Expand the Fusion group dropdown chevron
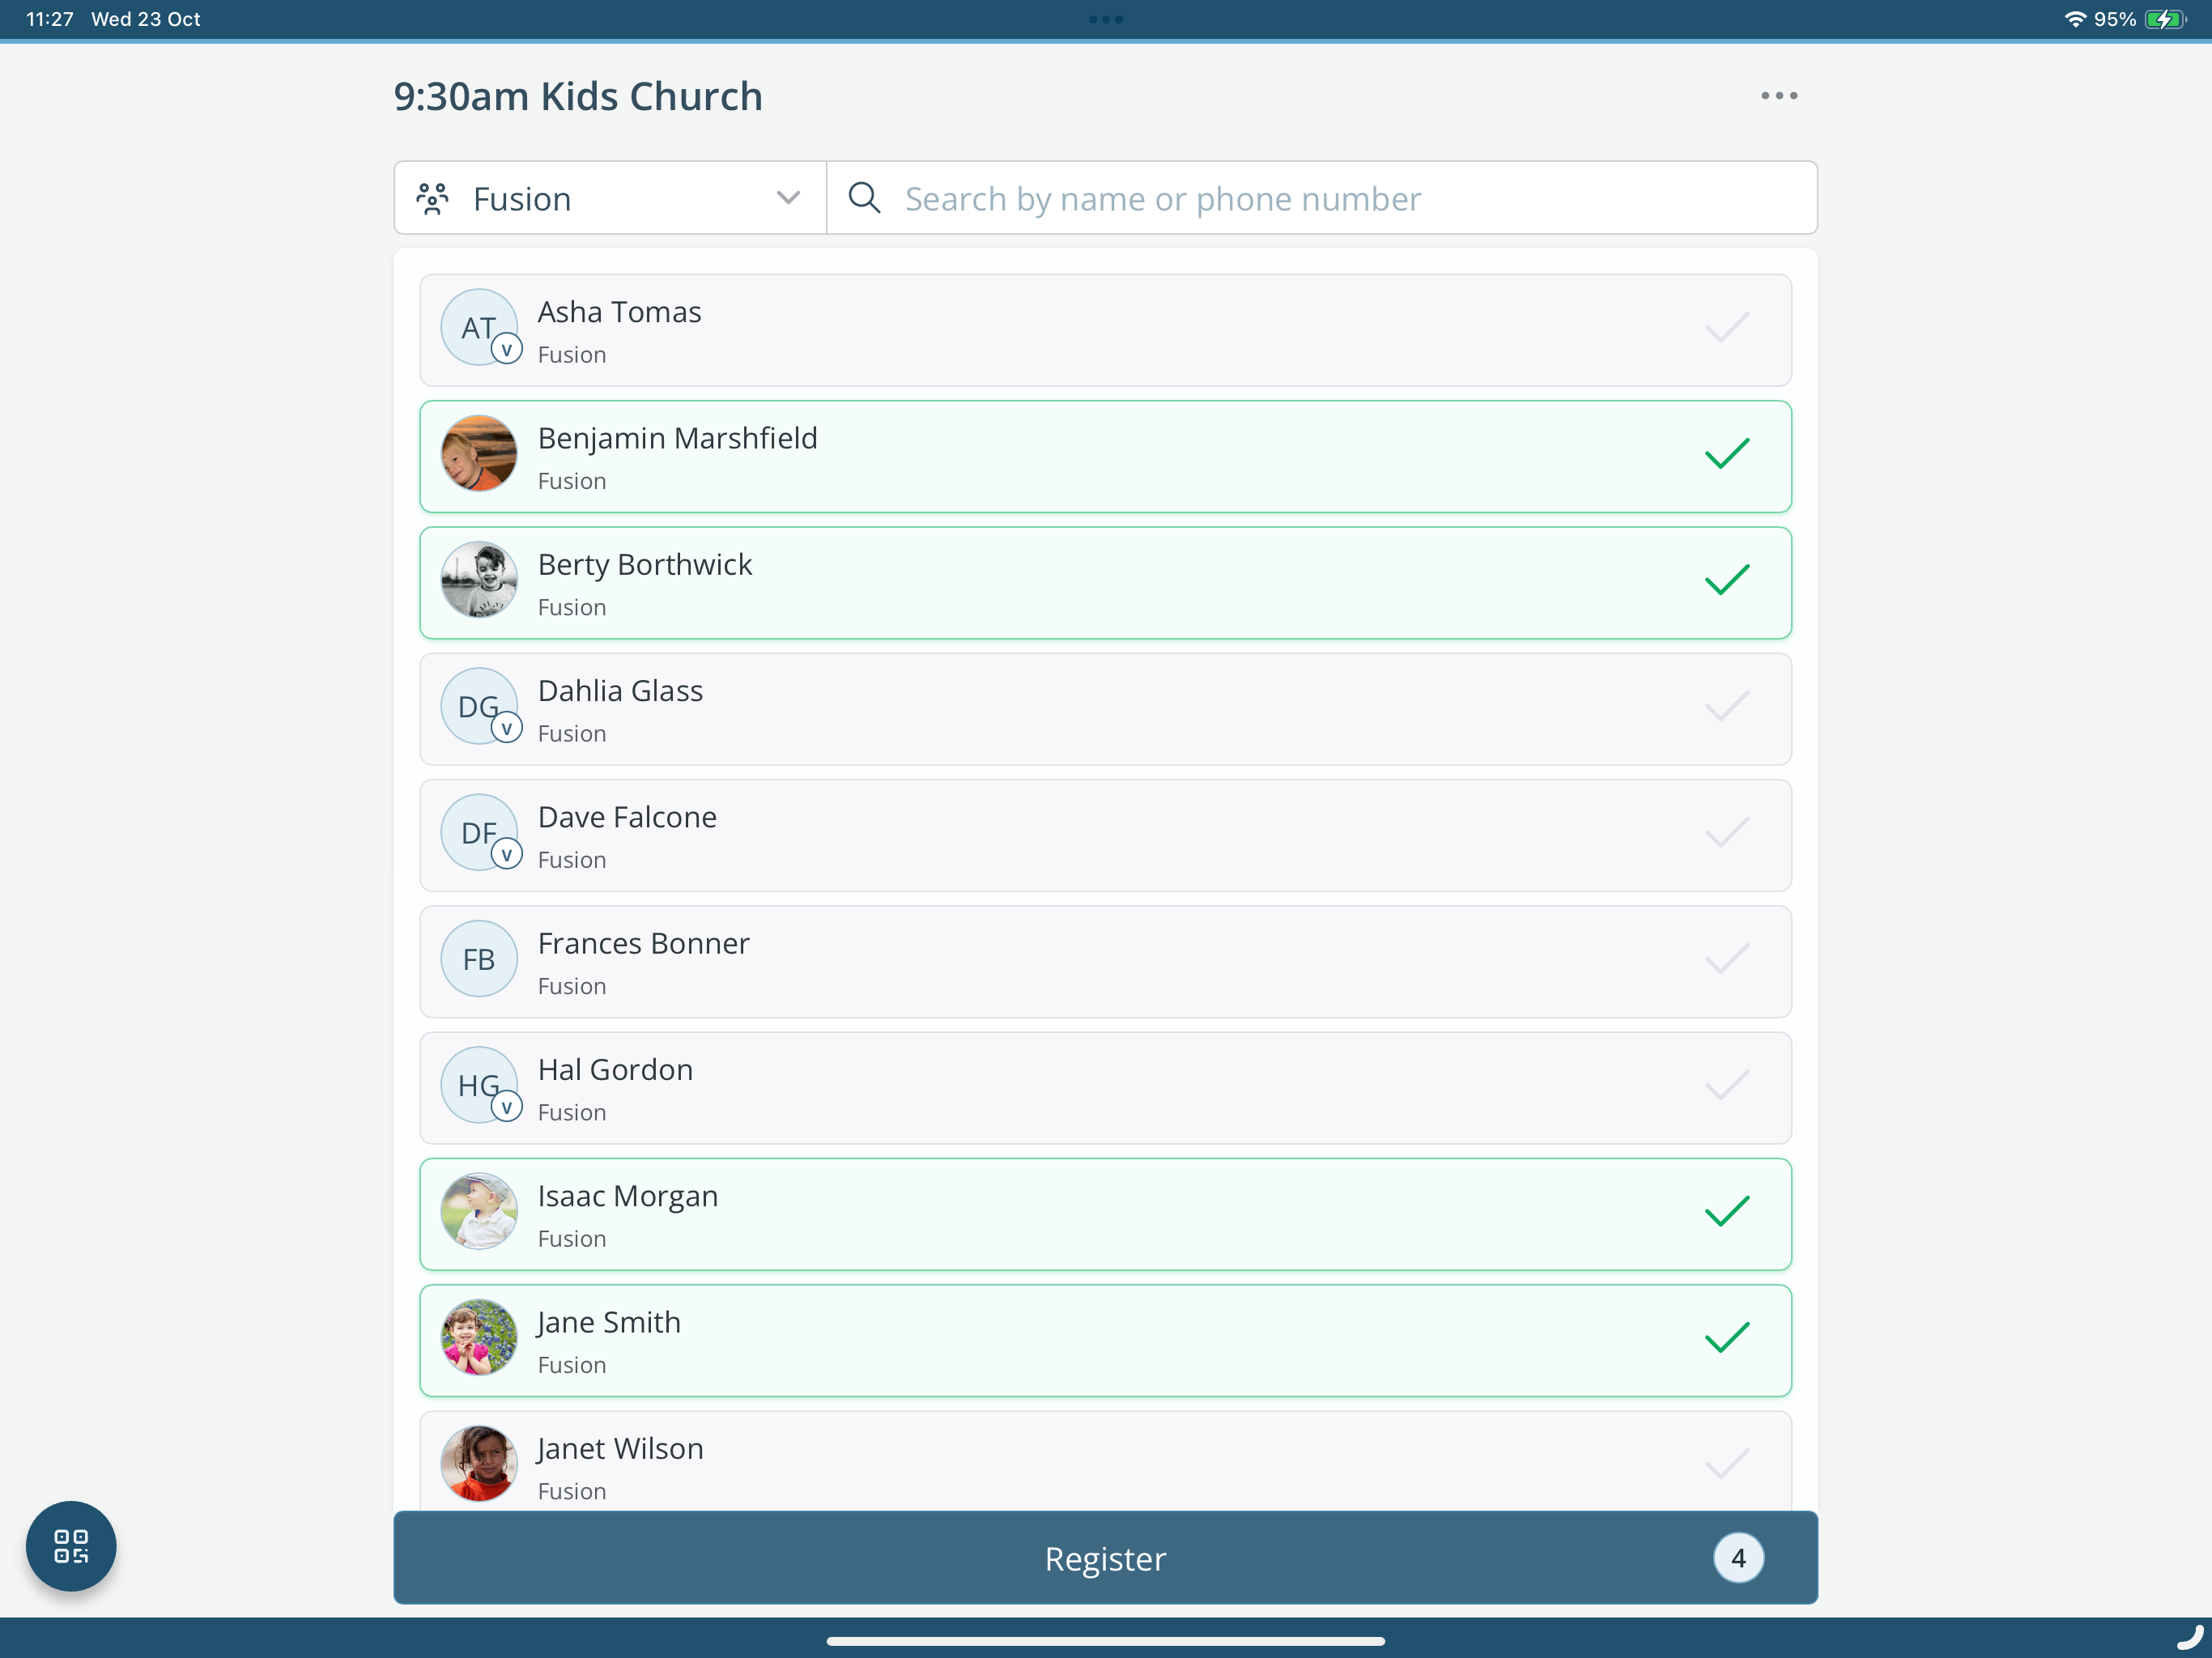This screenshot has height=1658, width=2212. pyautogui.click(x=788, y=198)
